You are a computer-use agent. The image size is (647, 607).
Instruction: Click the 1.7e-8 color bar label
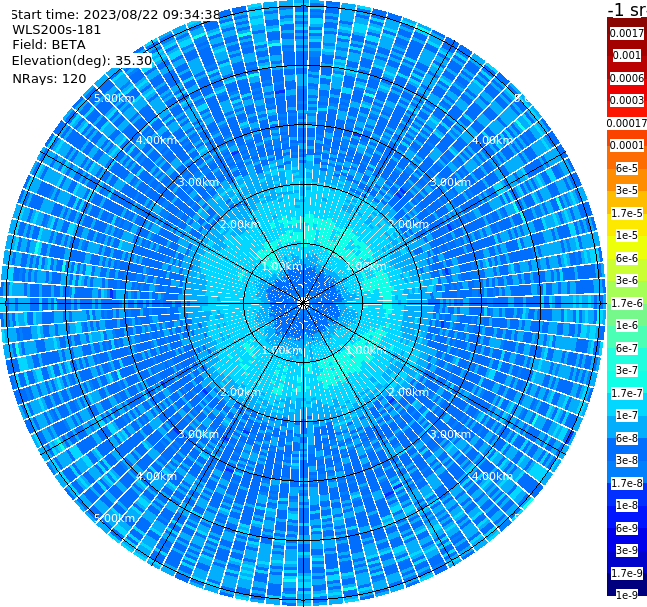pyautogui.click(x=627, y=483)
